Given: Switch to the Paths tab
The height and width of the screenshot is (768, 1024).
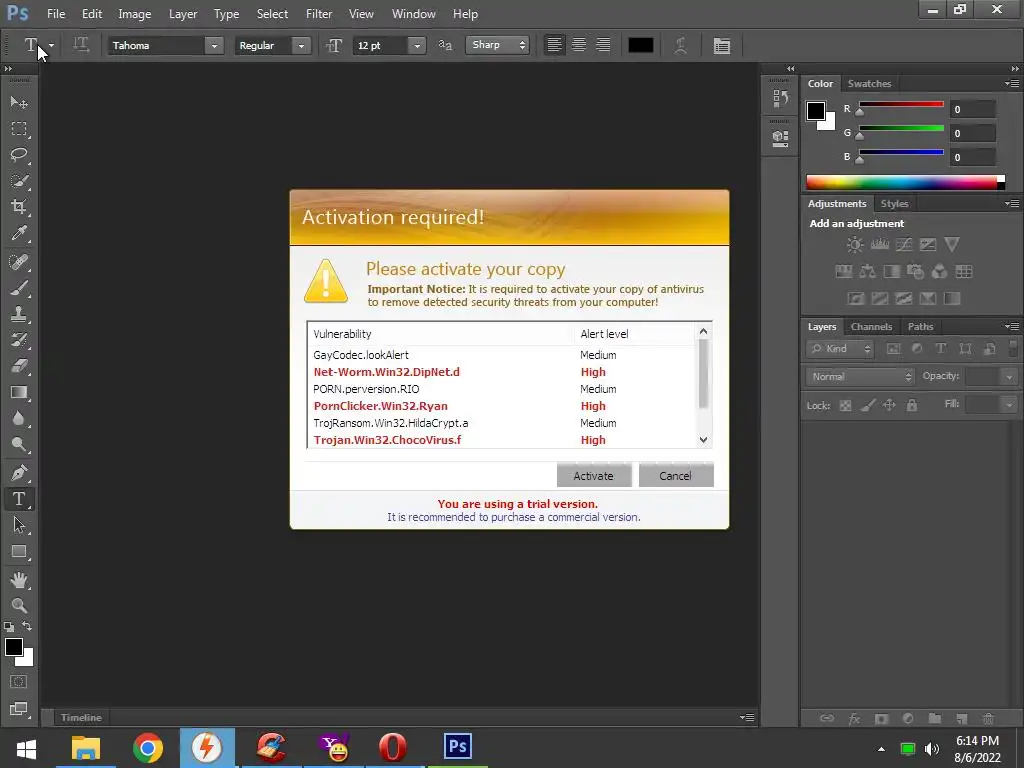Looking at the screenshot, I should [x=920, y=327].
